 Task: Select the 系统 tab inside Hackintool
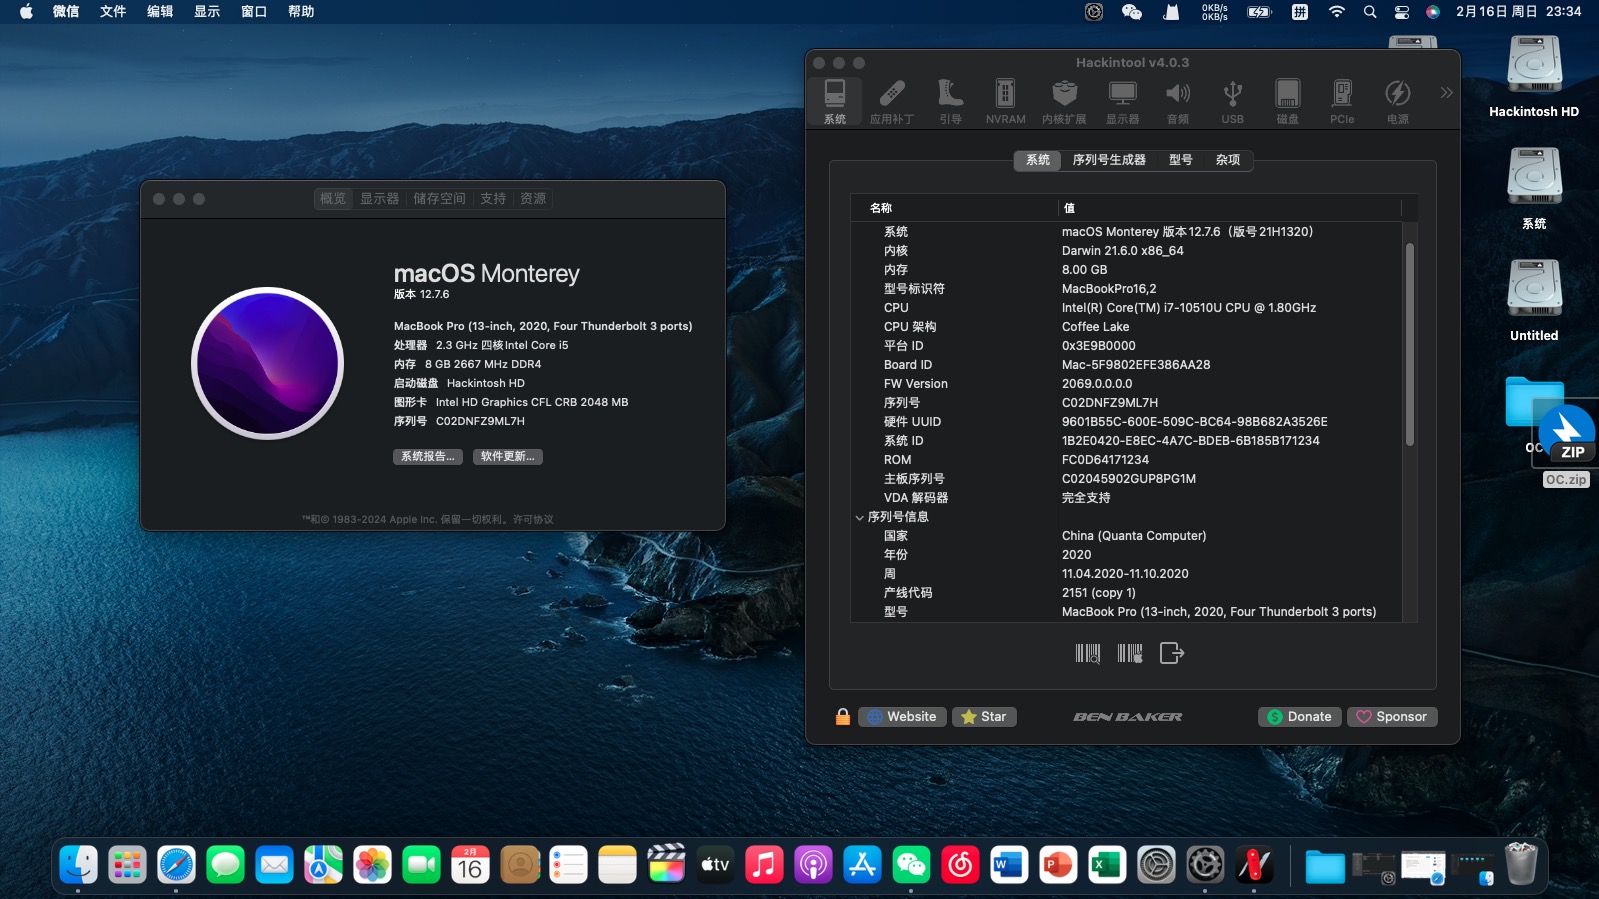[x=1038, y=160]
